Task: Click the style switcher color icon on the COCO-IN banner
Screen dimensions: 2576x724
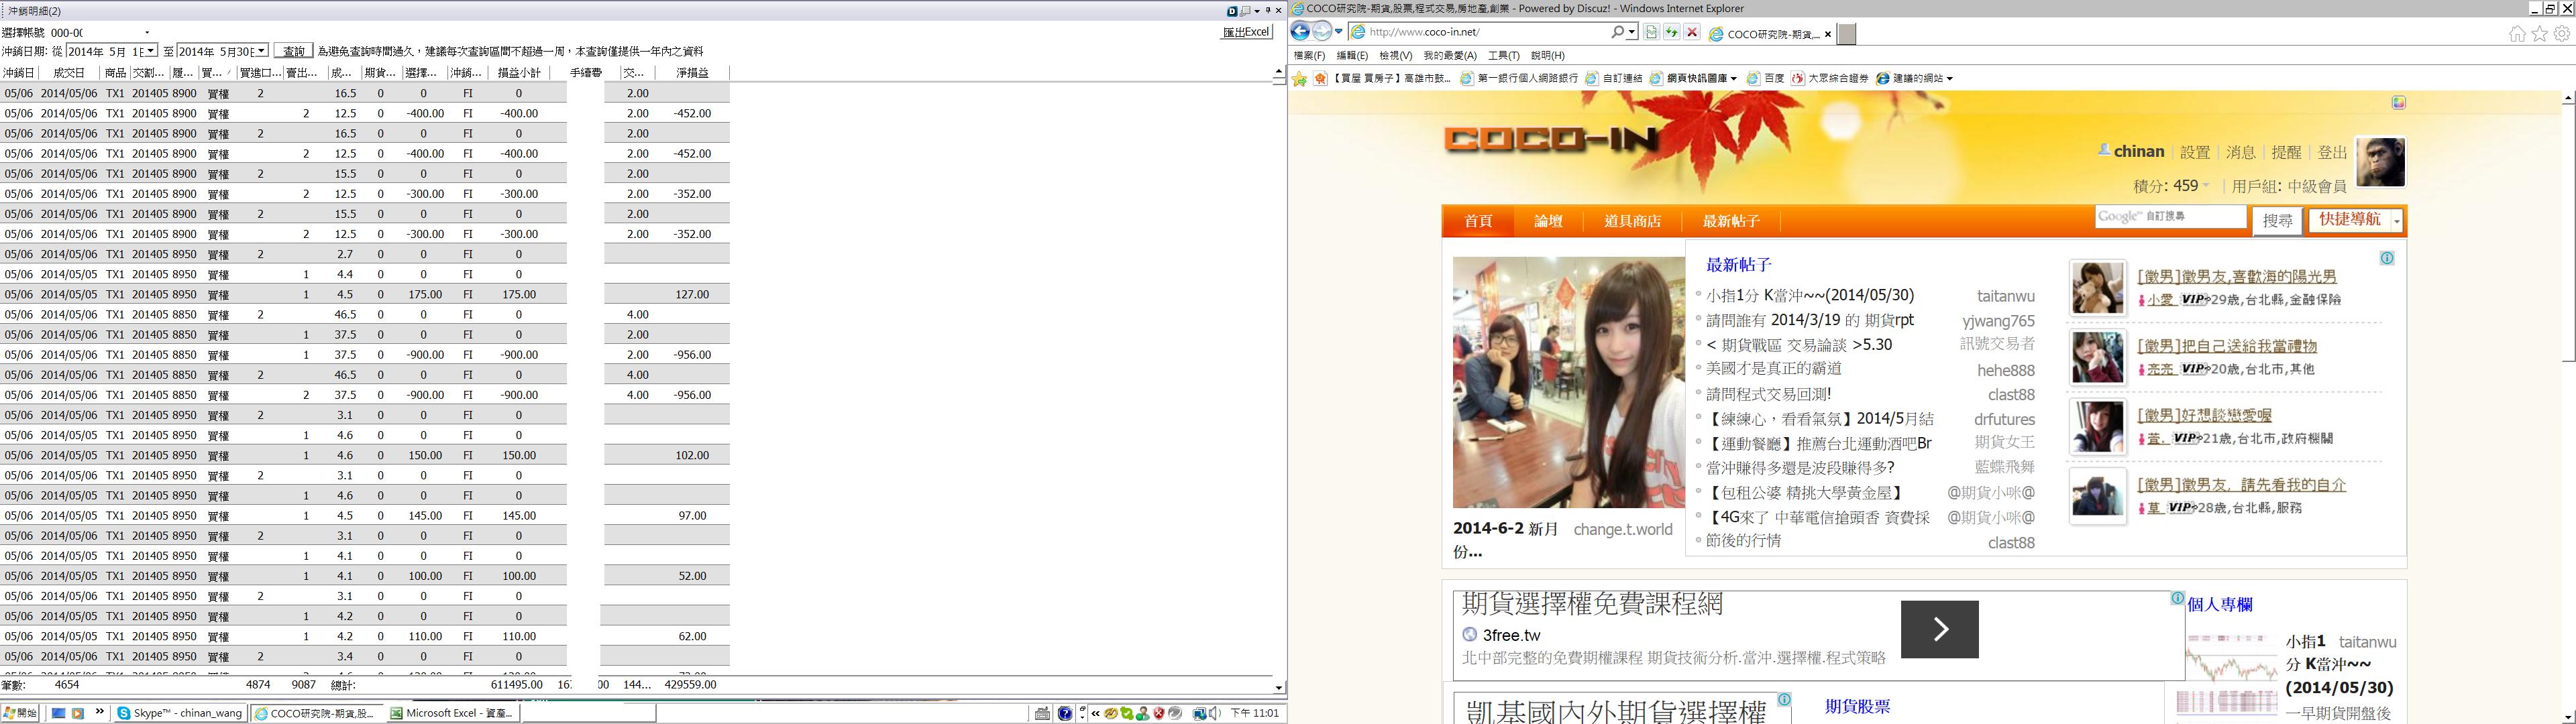Action: click(x=2398, y=103)
